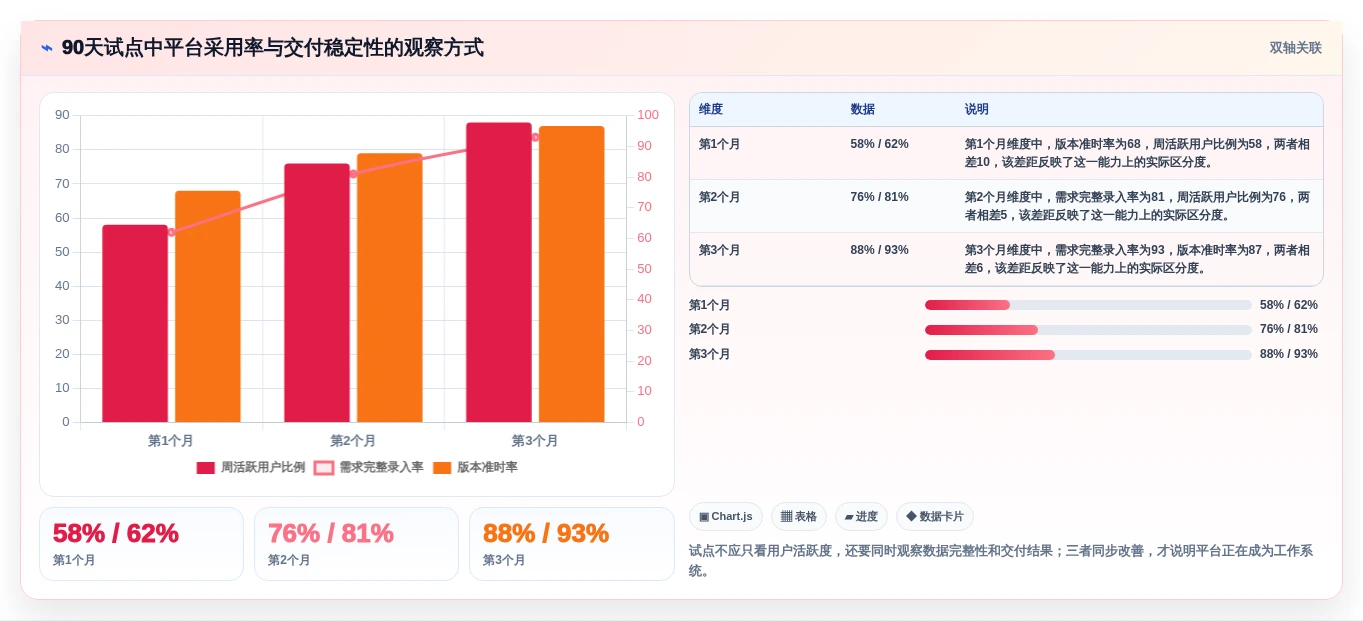This screenshot has height=621, width=1363.
Task: Click the 第3个月 progress bar
Action: point(1088,355)
